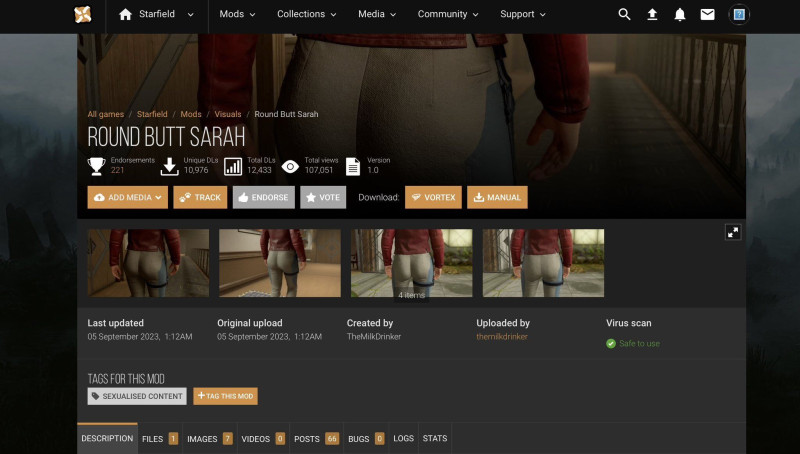Open the Add Media dropdown button
The width and height of the screenshot is (800, 454).
click(128, 197)
